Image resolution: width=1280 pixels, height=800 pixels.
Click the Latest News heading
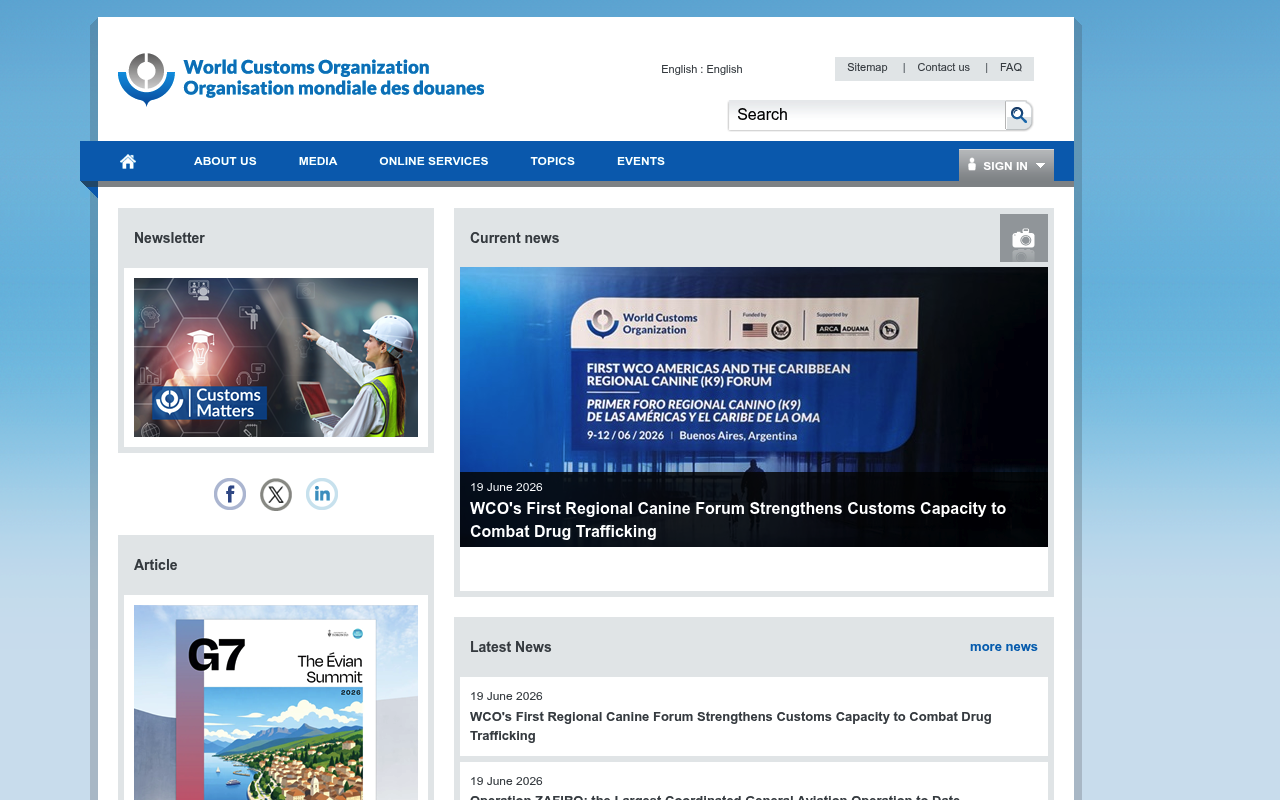(511, 647)
